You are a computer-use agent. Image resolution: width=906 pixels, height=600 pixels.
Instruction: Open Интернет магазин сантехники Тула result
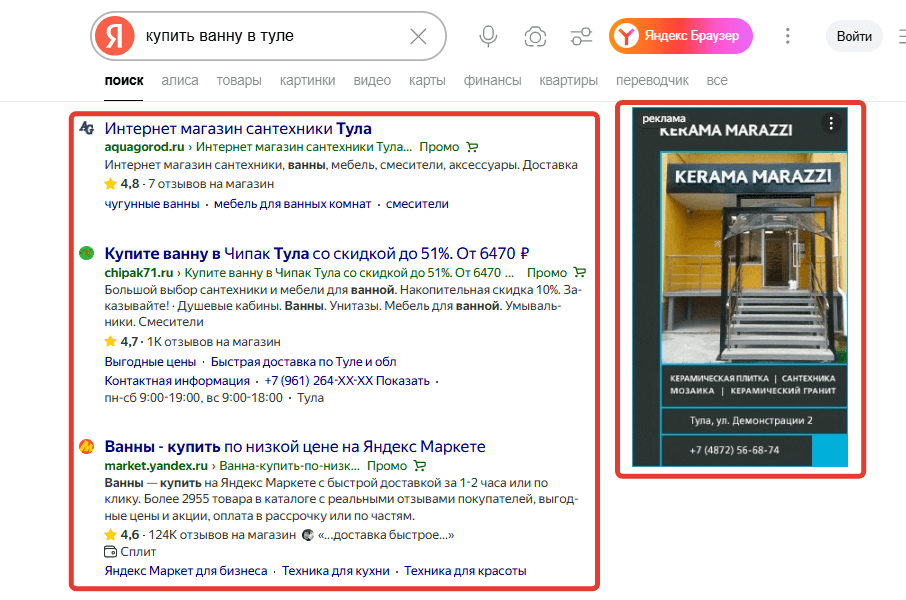(238, 128)
